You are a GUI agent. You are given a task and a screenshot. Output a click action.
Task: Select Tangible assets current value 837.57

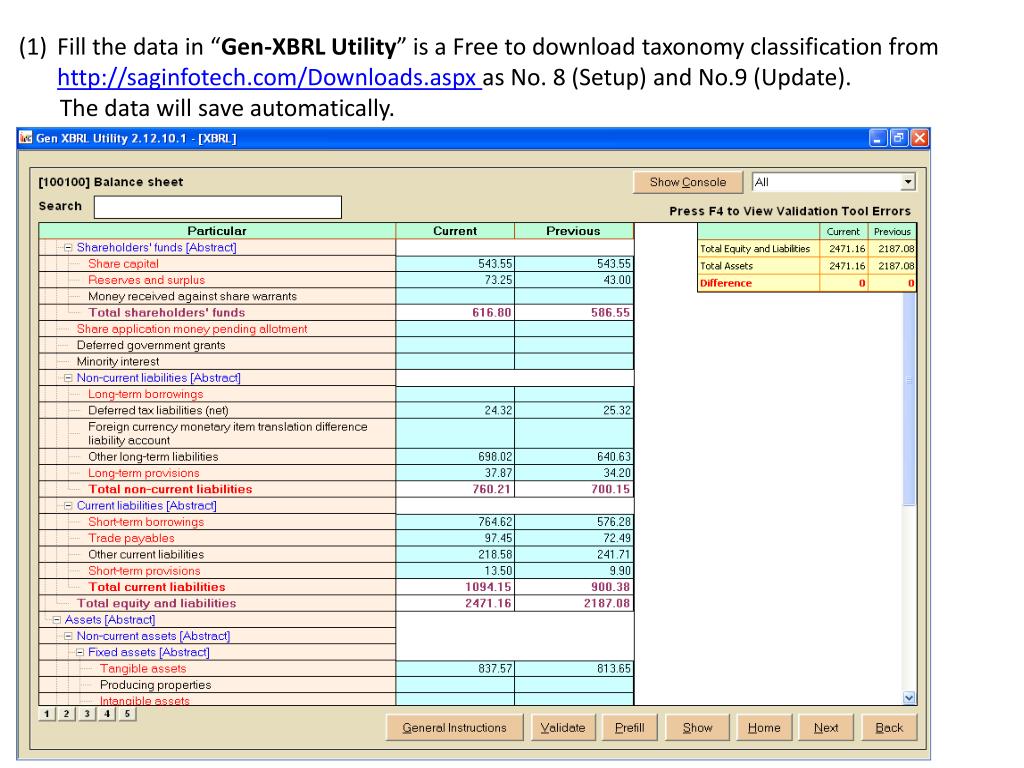tap(455, 669)
